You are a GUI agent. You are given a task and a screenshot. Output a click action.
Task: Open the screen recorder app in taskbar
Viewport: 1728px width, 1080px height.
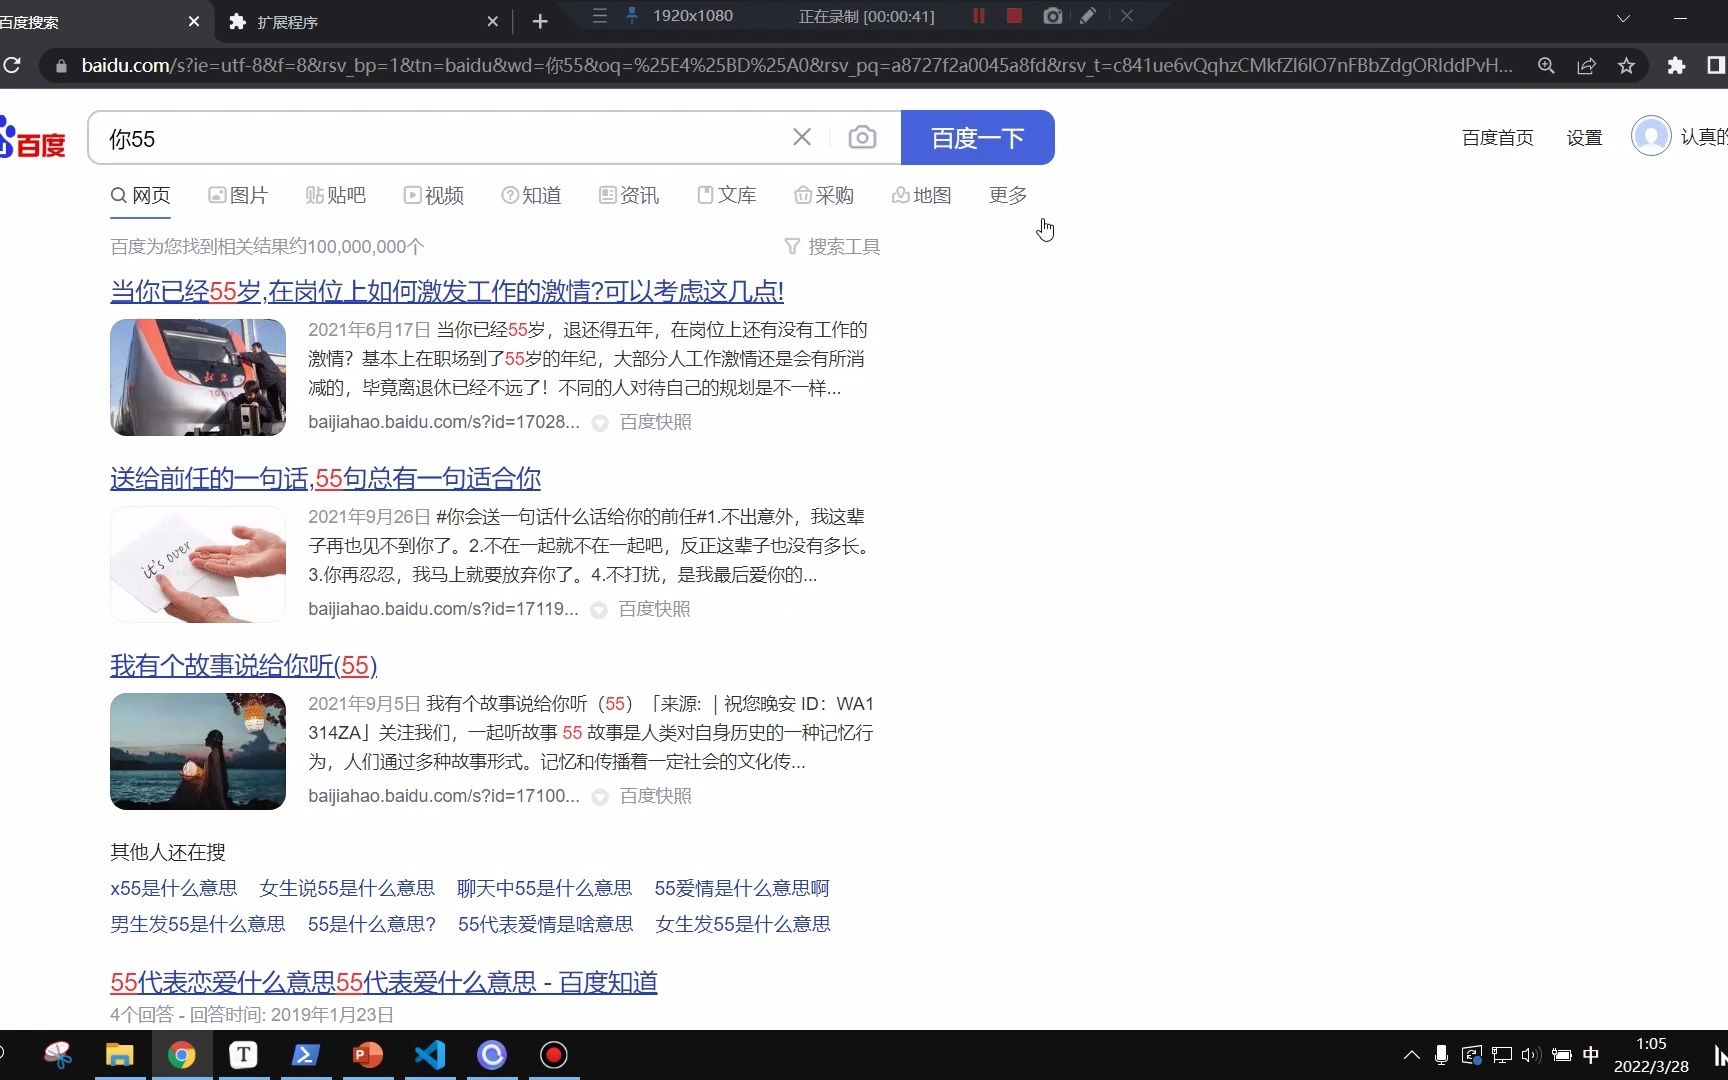553,1055
